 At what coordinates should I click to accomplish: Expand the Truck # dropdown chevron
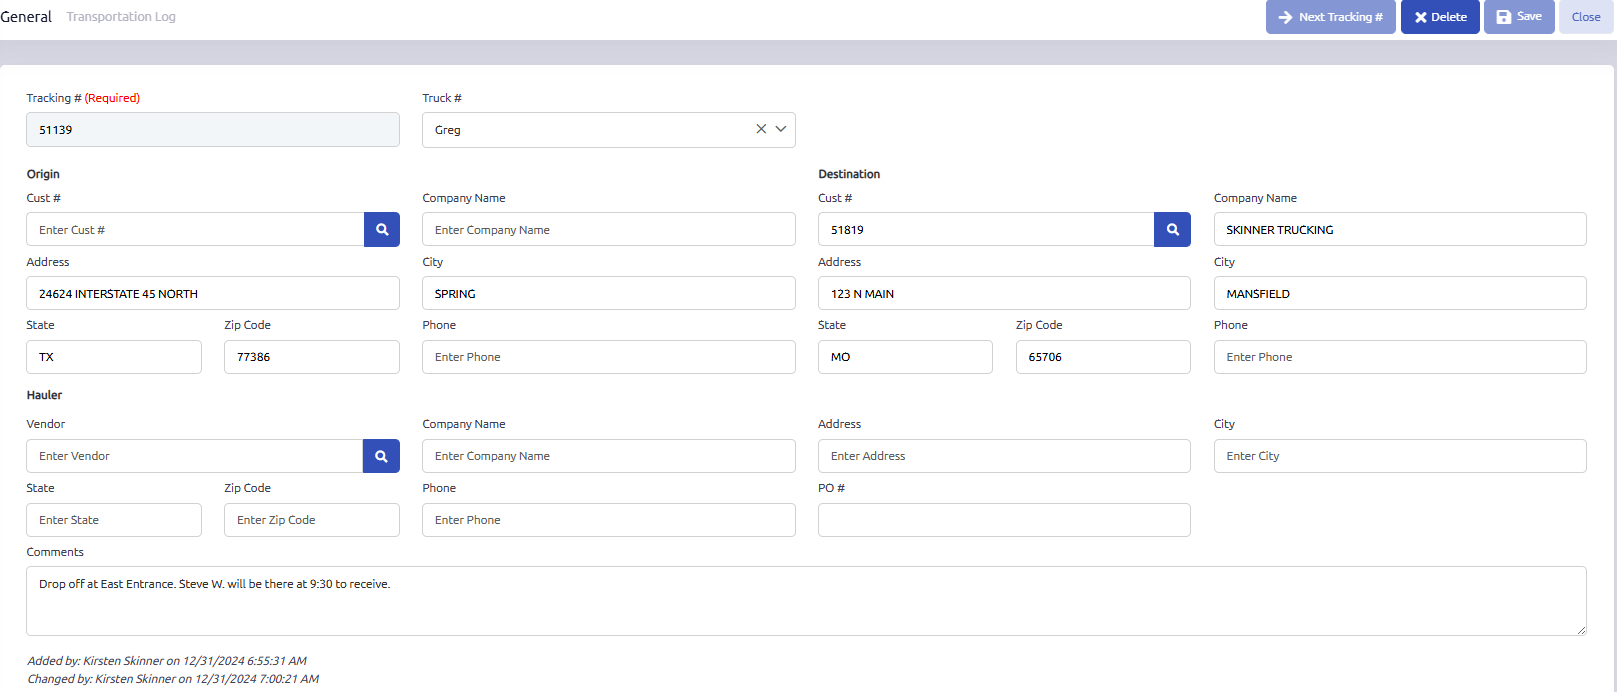coord(781,129)
